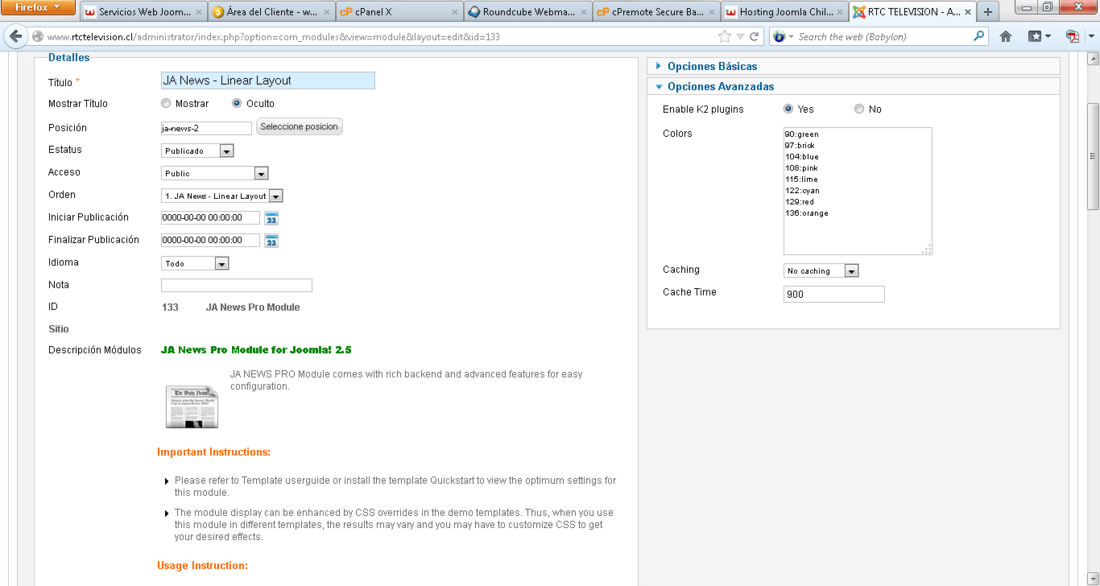The image size is (1100, 586).
Task: Select the Mostrar radio button
Action: click(x=166, y=104)
